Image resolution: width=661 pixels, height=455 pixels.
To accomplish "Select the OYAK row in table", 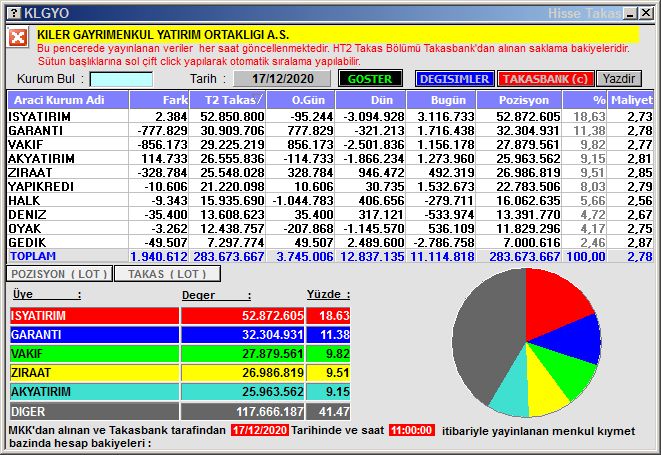I will pyautogui.click(x=330, y=228).
